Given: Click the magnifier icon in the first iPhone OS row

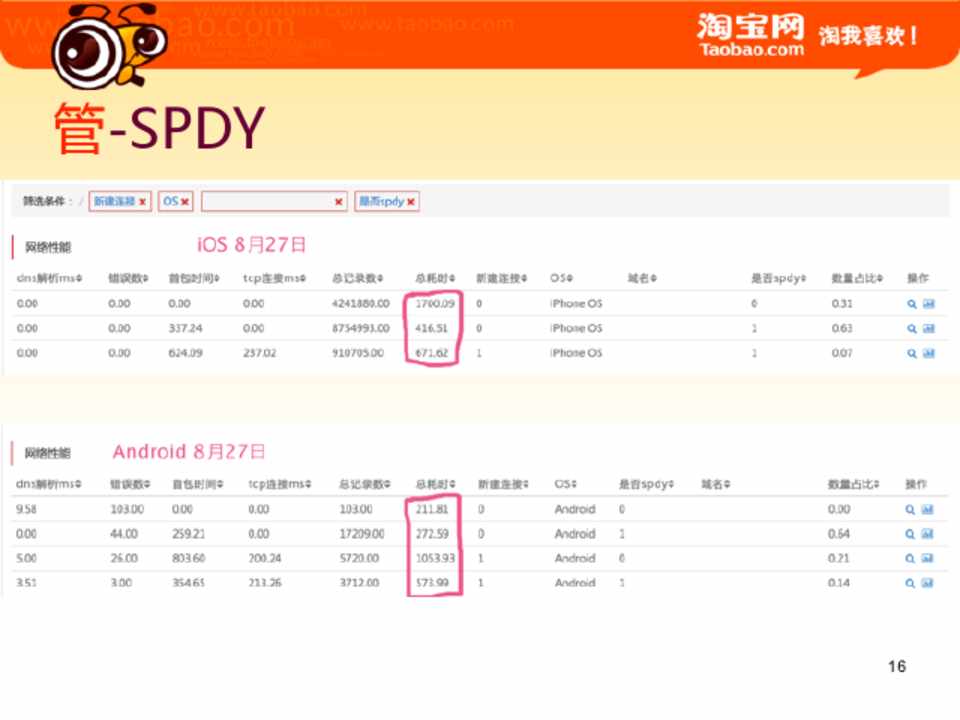Looking at the screenshot, I should pyautogui.click(x=911, y=303).
